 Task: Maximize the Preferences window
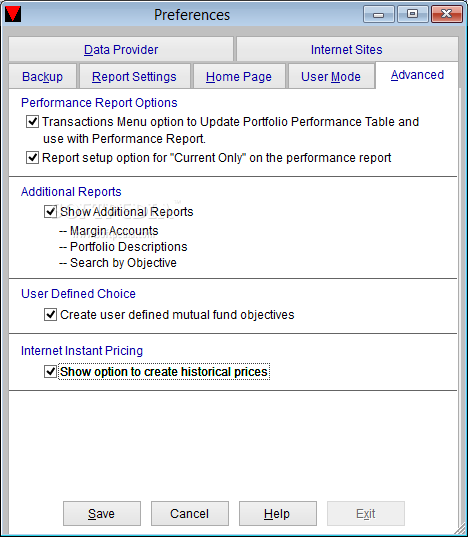[413, 14]
